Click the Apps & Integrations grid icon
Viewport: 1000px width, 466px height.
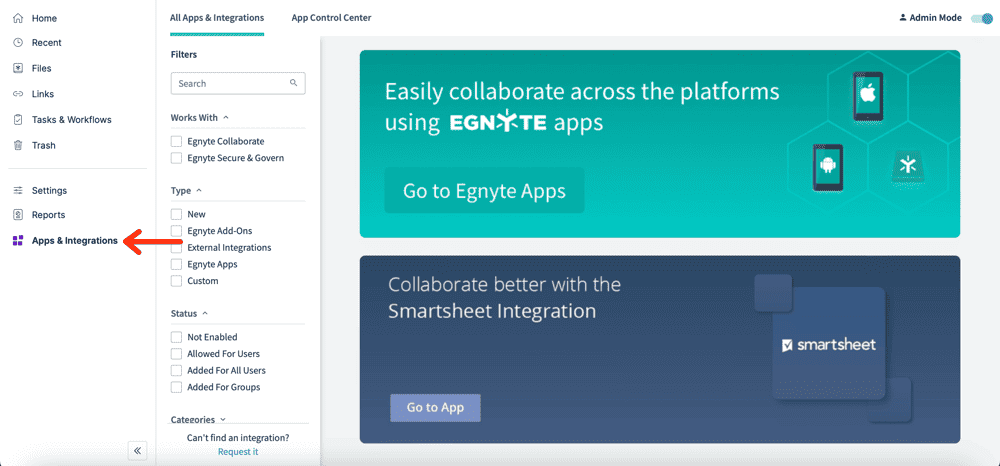18,241
